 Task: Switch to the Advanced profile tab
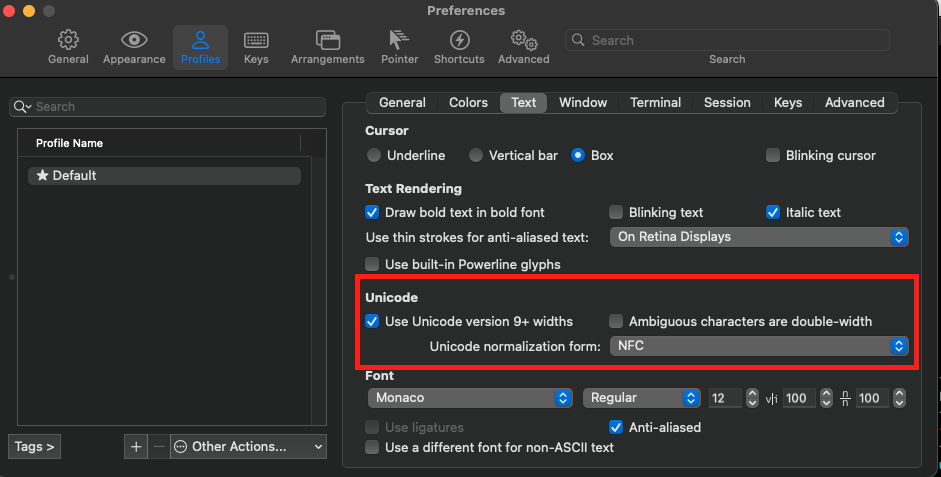[x=855, y=103]
